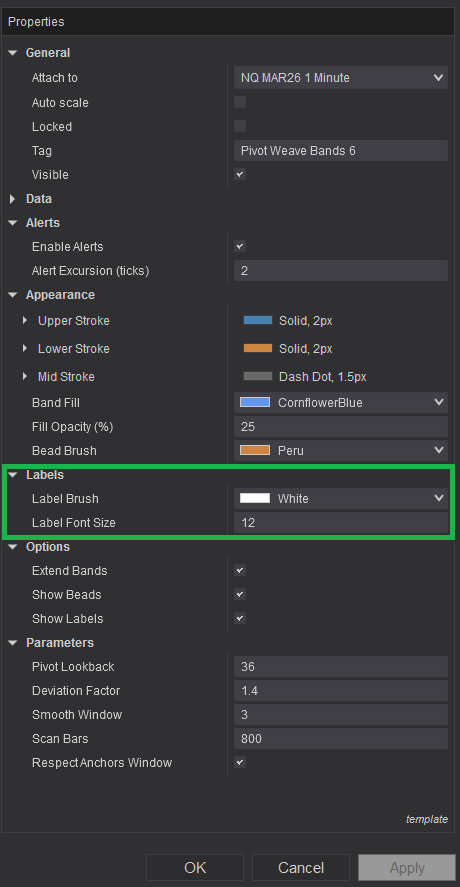Expand the Lower Stroke settings
460x887 pixels.
25,348
